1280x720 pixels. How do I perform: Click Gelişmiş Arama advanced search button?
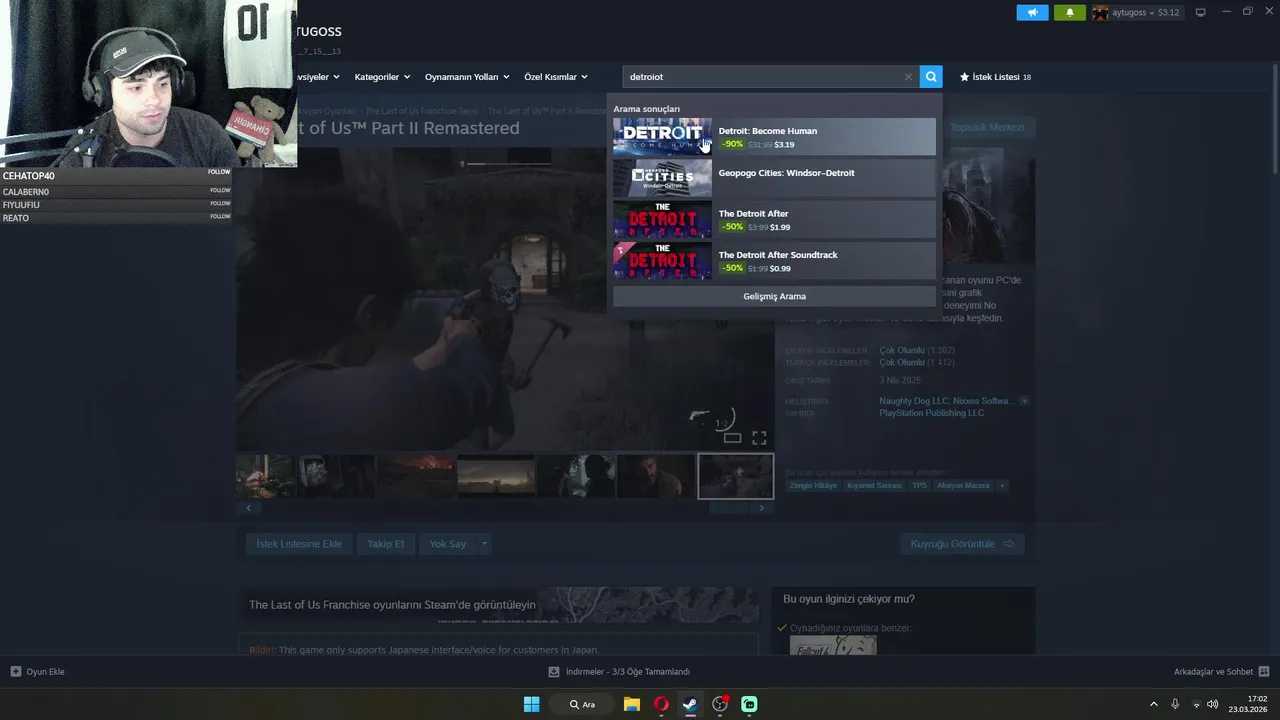774,296
